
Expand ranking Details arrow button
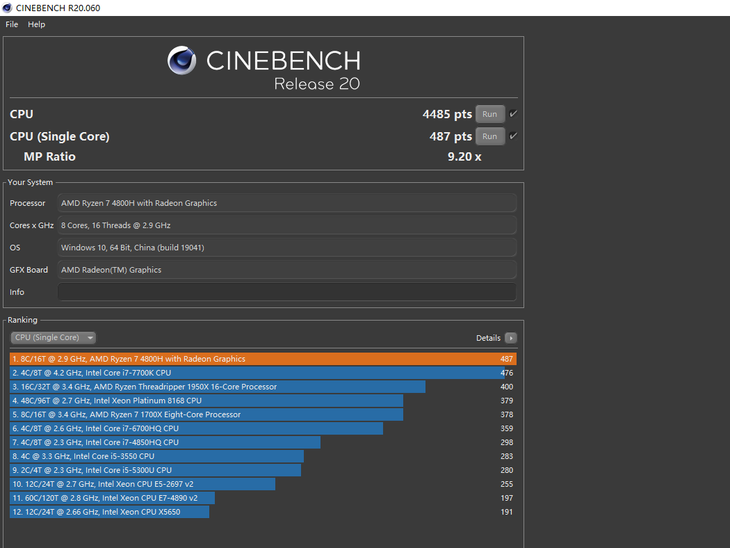511,338
